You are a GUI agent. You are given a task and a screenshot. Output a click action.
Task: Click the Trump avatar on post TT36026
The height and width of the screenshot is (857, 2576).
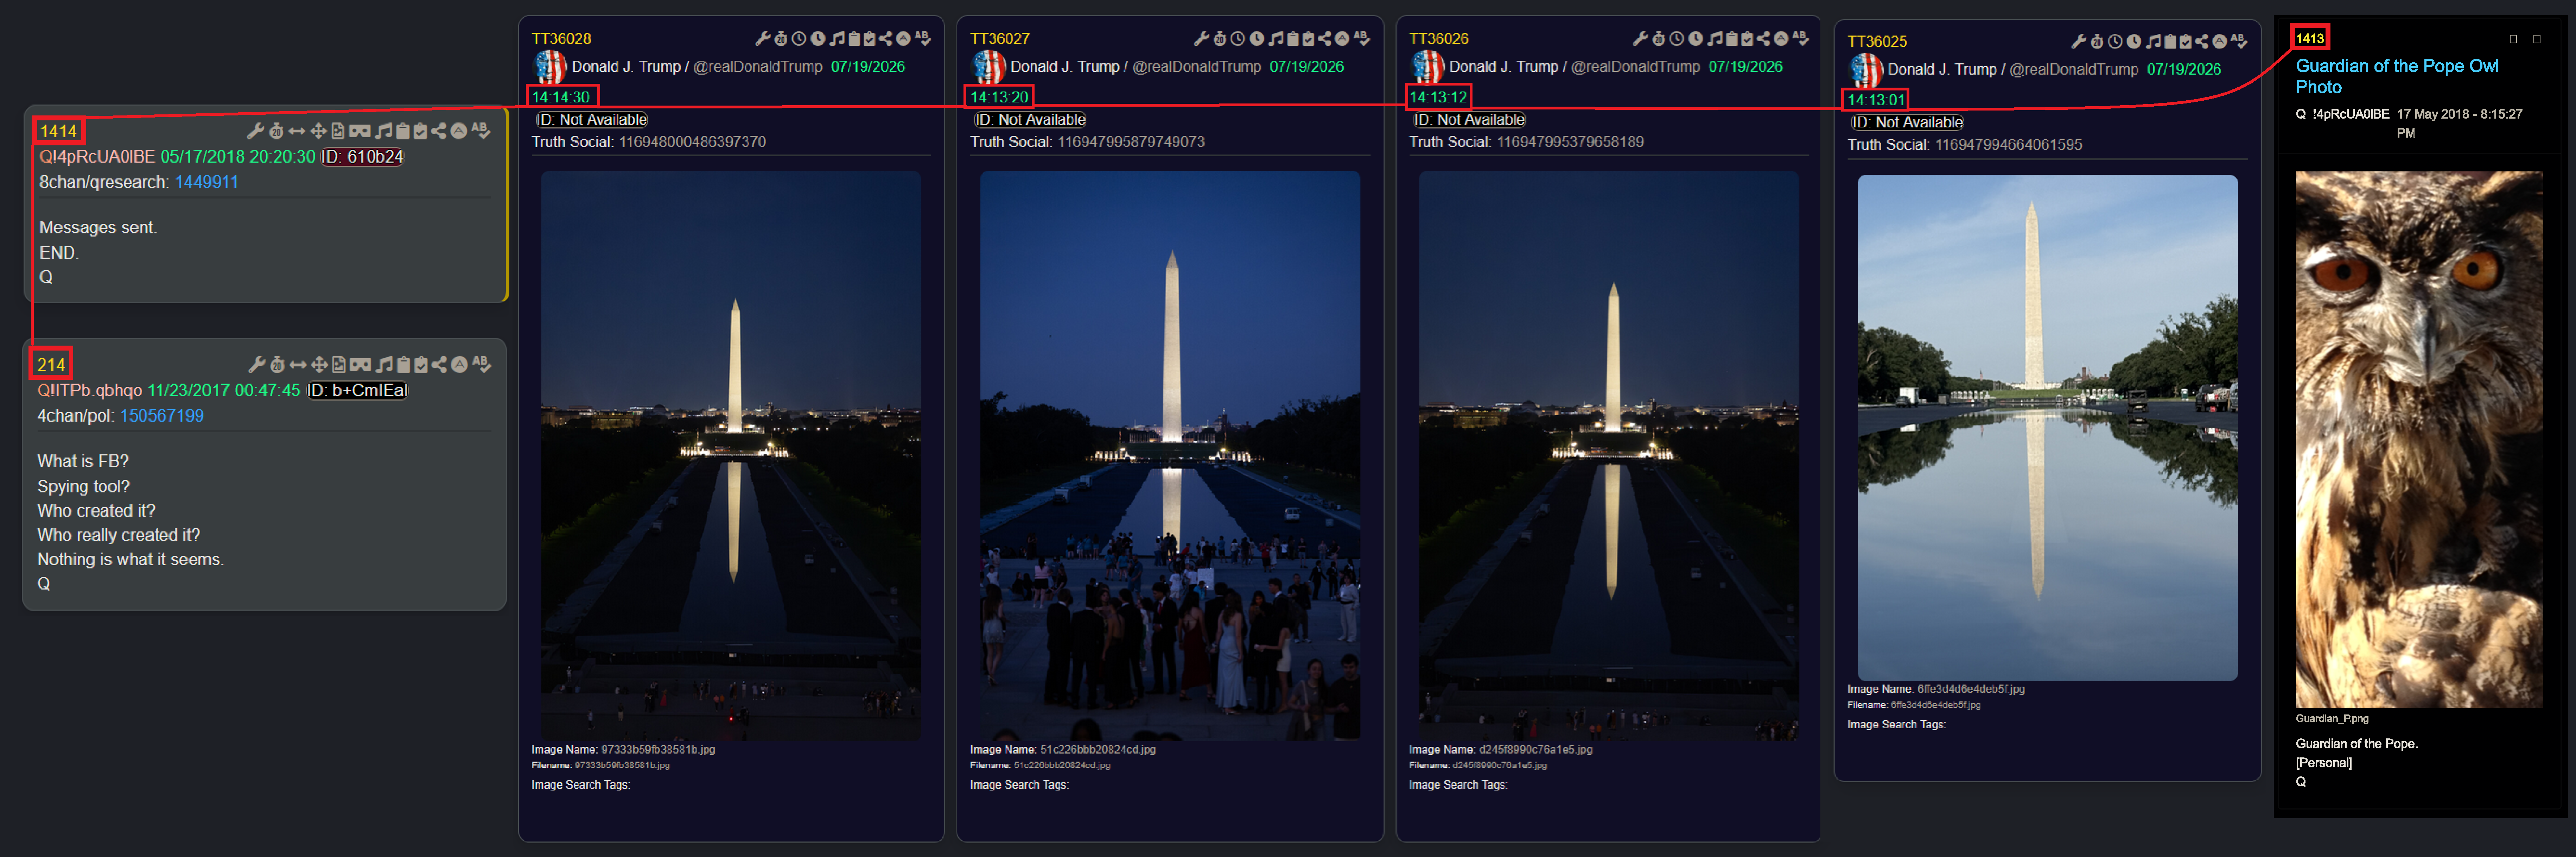point(1427,67)
